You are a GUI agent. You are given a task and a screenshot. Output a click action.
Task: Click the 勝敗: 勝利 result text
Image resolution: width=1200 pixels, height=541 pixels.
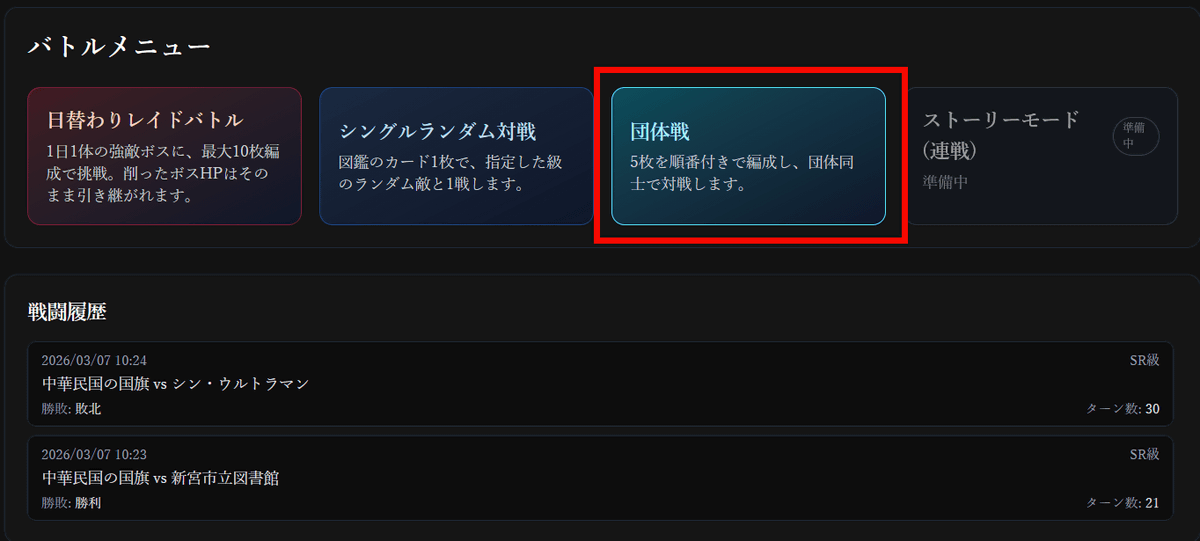[71, 503]
